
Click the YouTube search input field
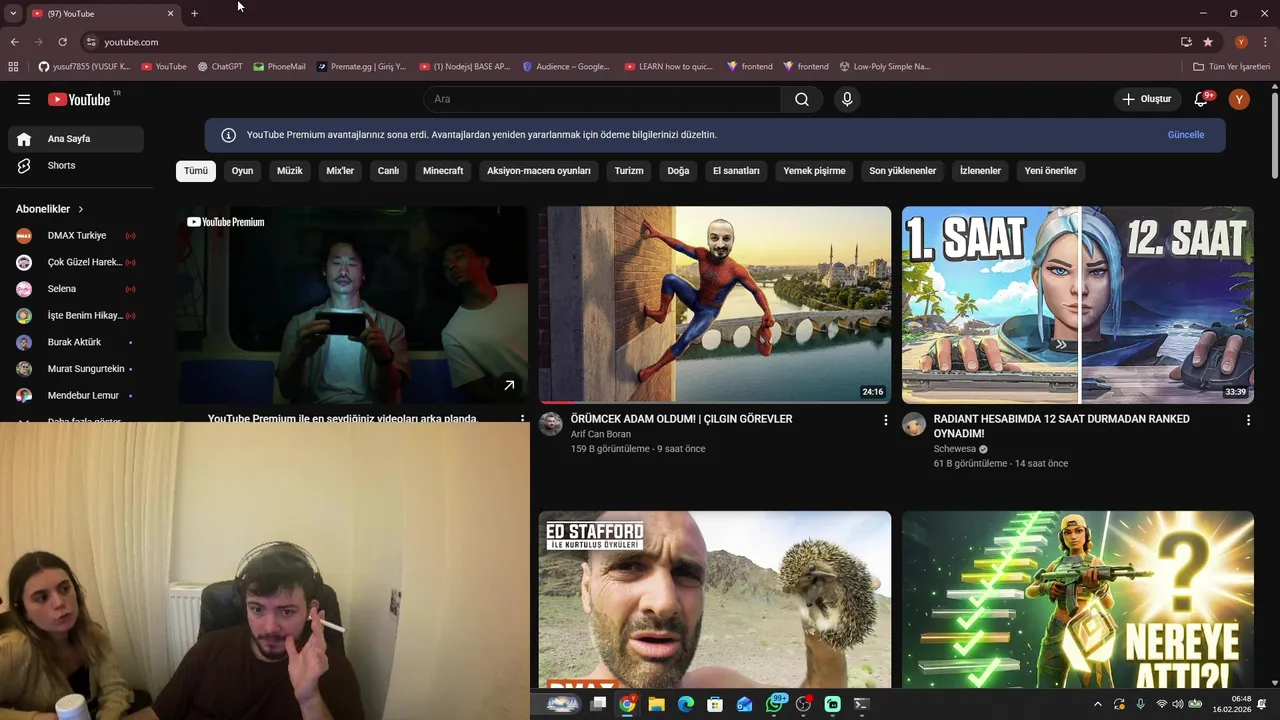click(603, 99)
